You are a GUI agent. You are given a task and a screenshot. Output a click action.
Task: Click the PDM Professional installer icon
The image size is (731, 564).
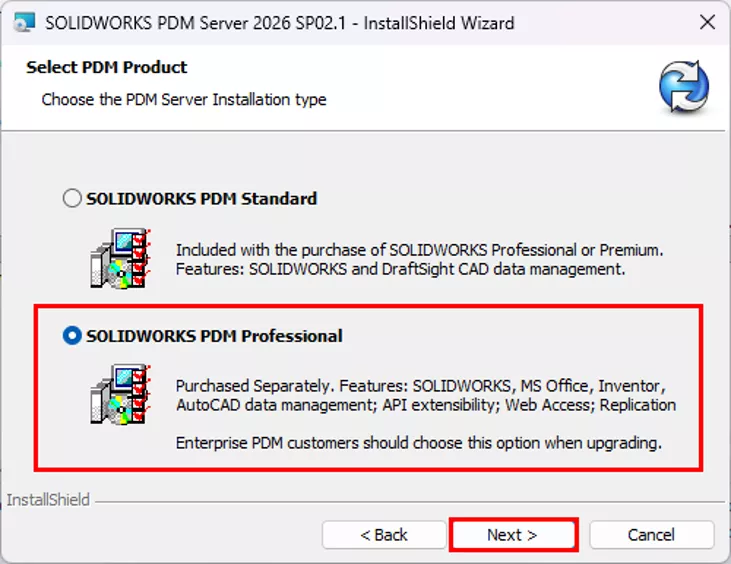click(x=121, y=394)
